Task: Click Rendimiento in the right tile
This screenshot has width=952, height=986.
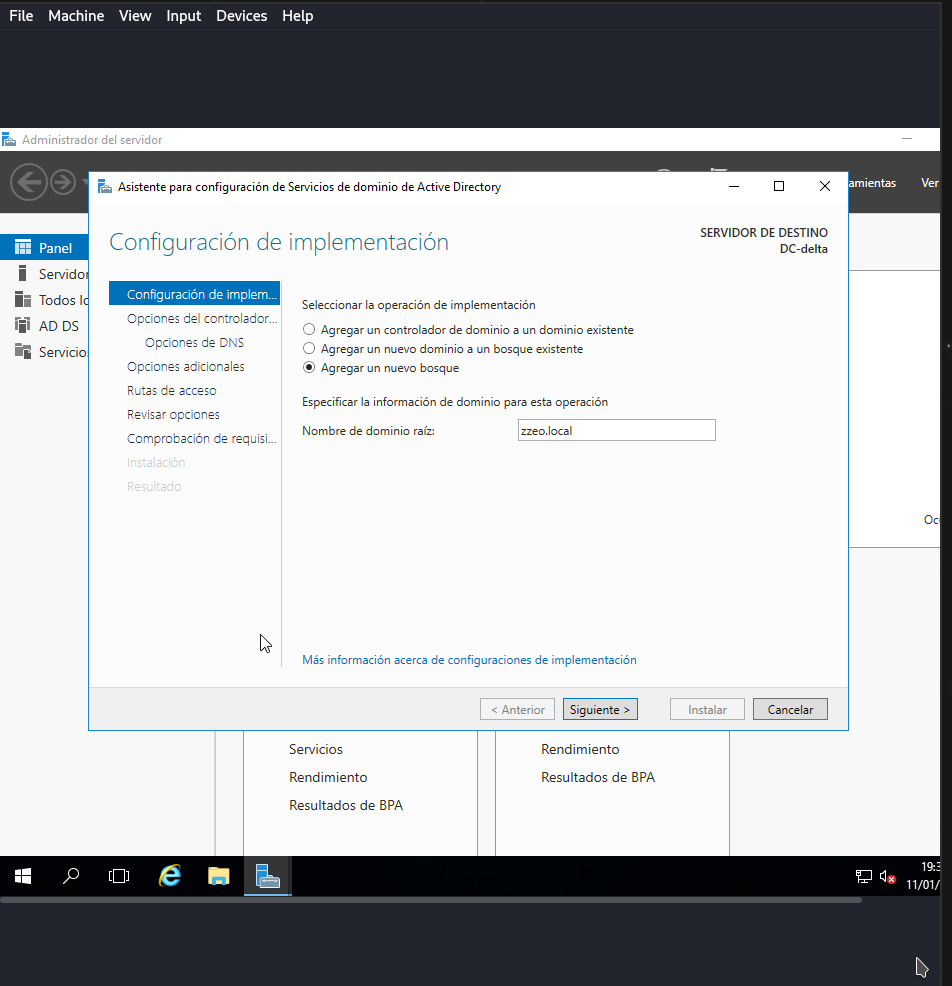Action: 580,749
